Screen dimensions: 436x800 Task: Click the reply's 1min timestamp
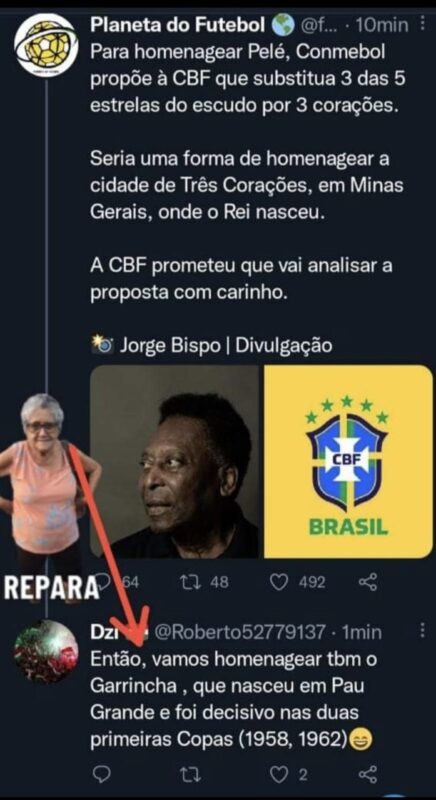[361, 633]
